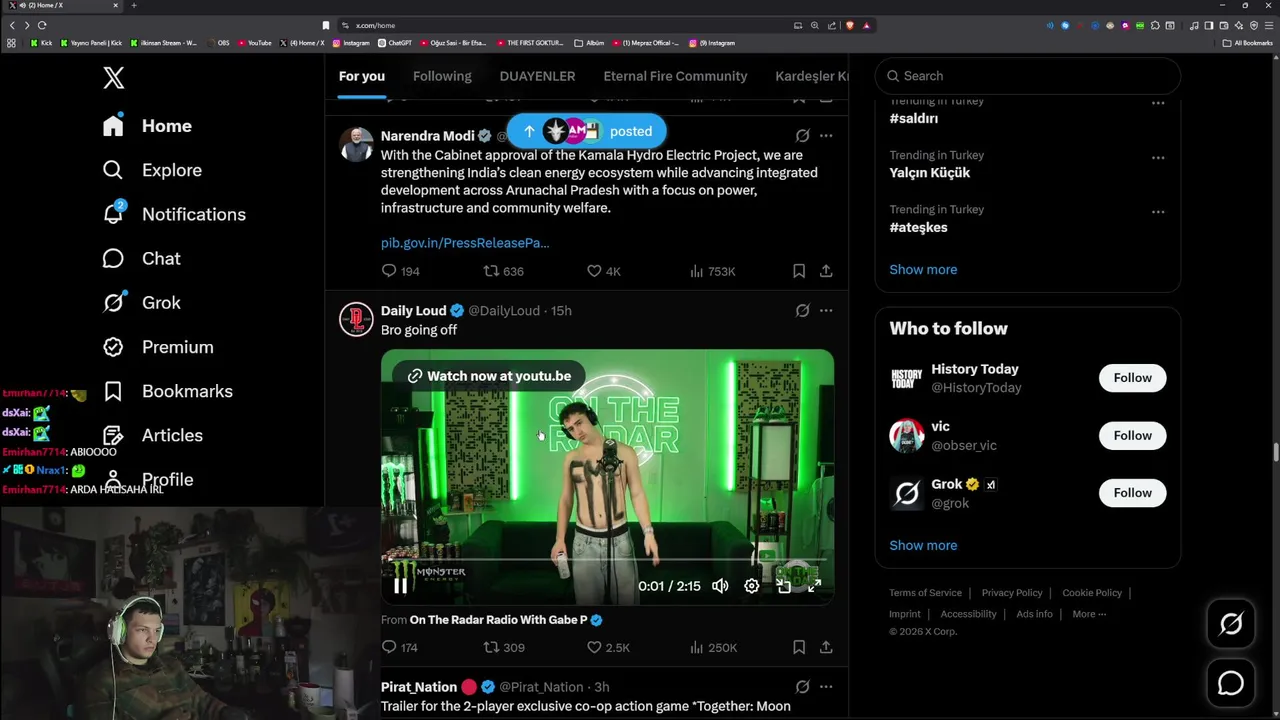The width and height of the screenshot is (1280, 720).
Task: Switch to the Following tab
Action: click(x=442, y=76)
